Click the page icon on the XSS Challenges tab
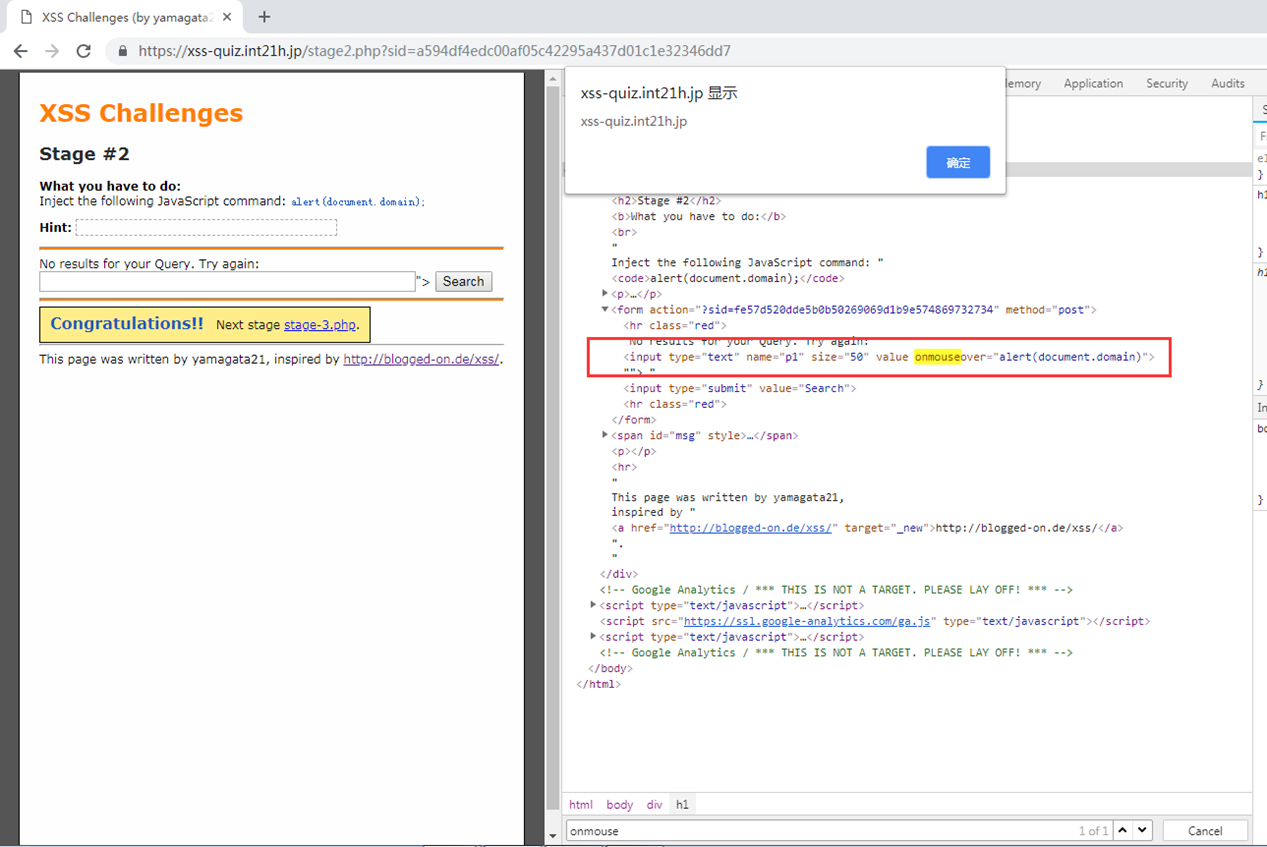Viewport: 1267px width, 847px height. (26, 17)
